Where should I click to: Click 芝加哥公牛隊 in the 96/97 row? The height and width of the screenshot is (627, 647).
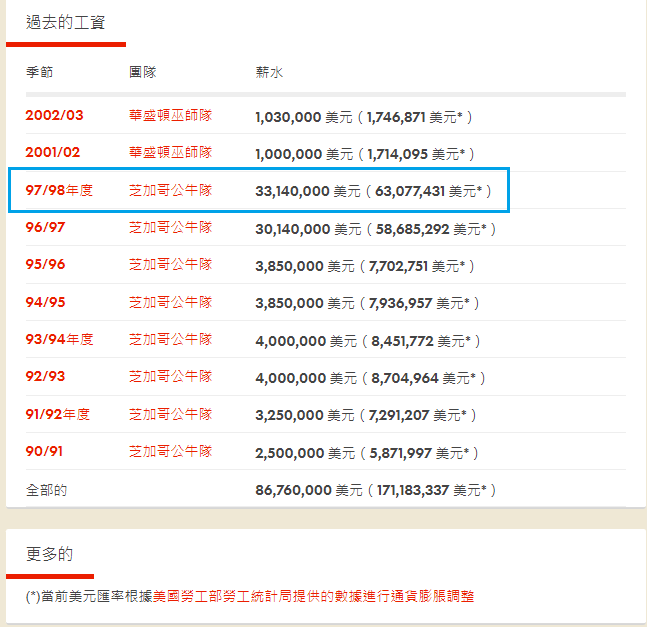171,228
